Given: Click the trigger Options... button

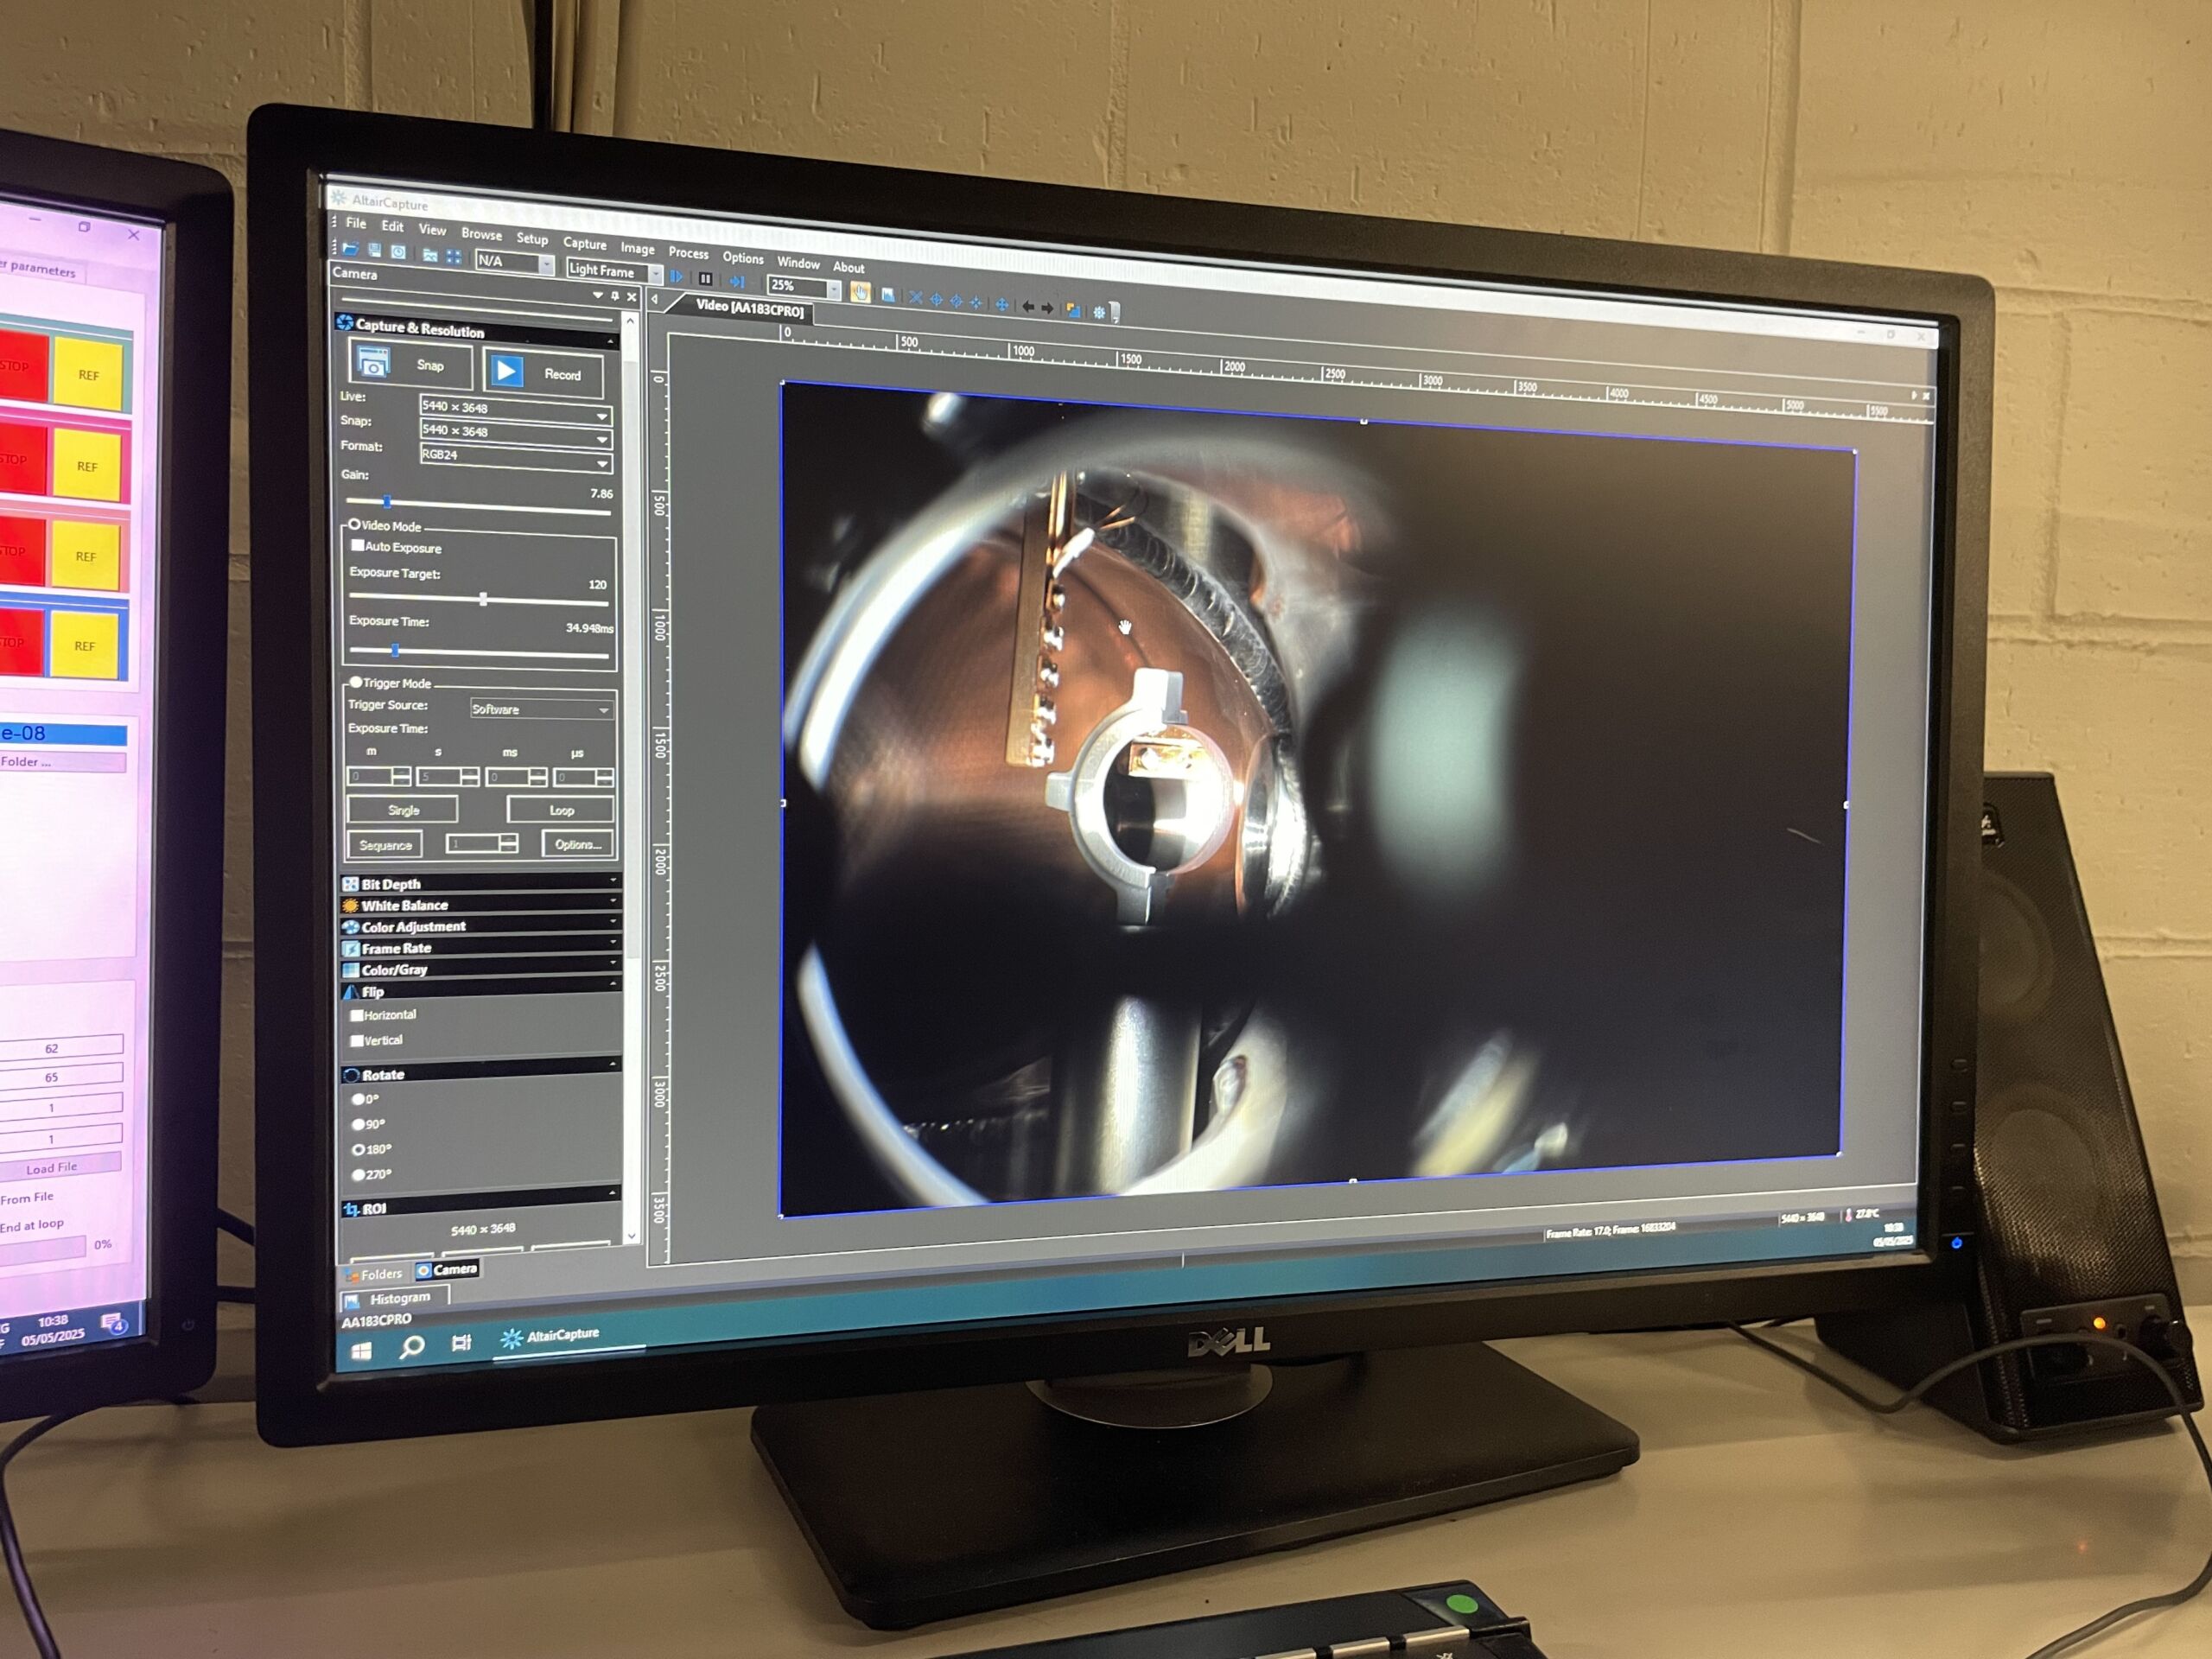Looking at the screenshot, I should [x=577, y=844].
